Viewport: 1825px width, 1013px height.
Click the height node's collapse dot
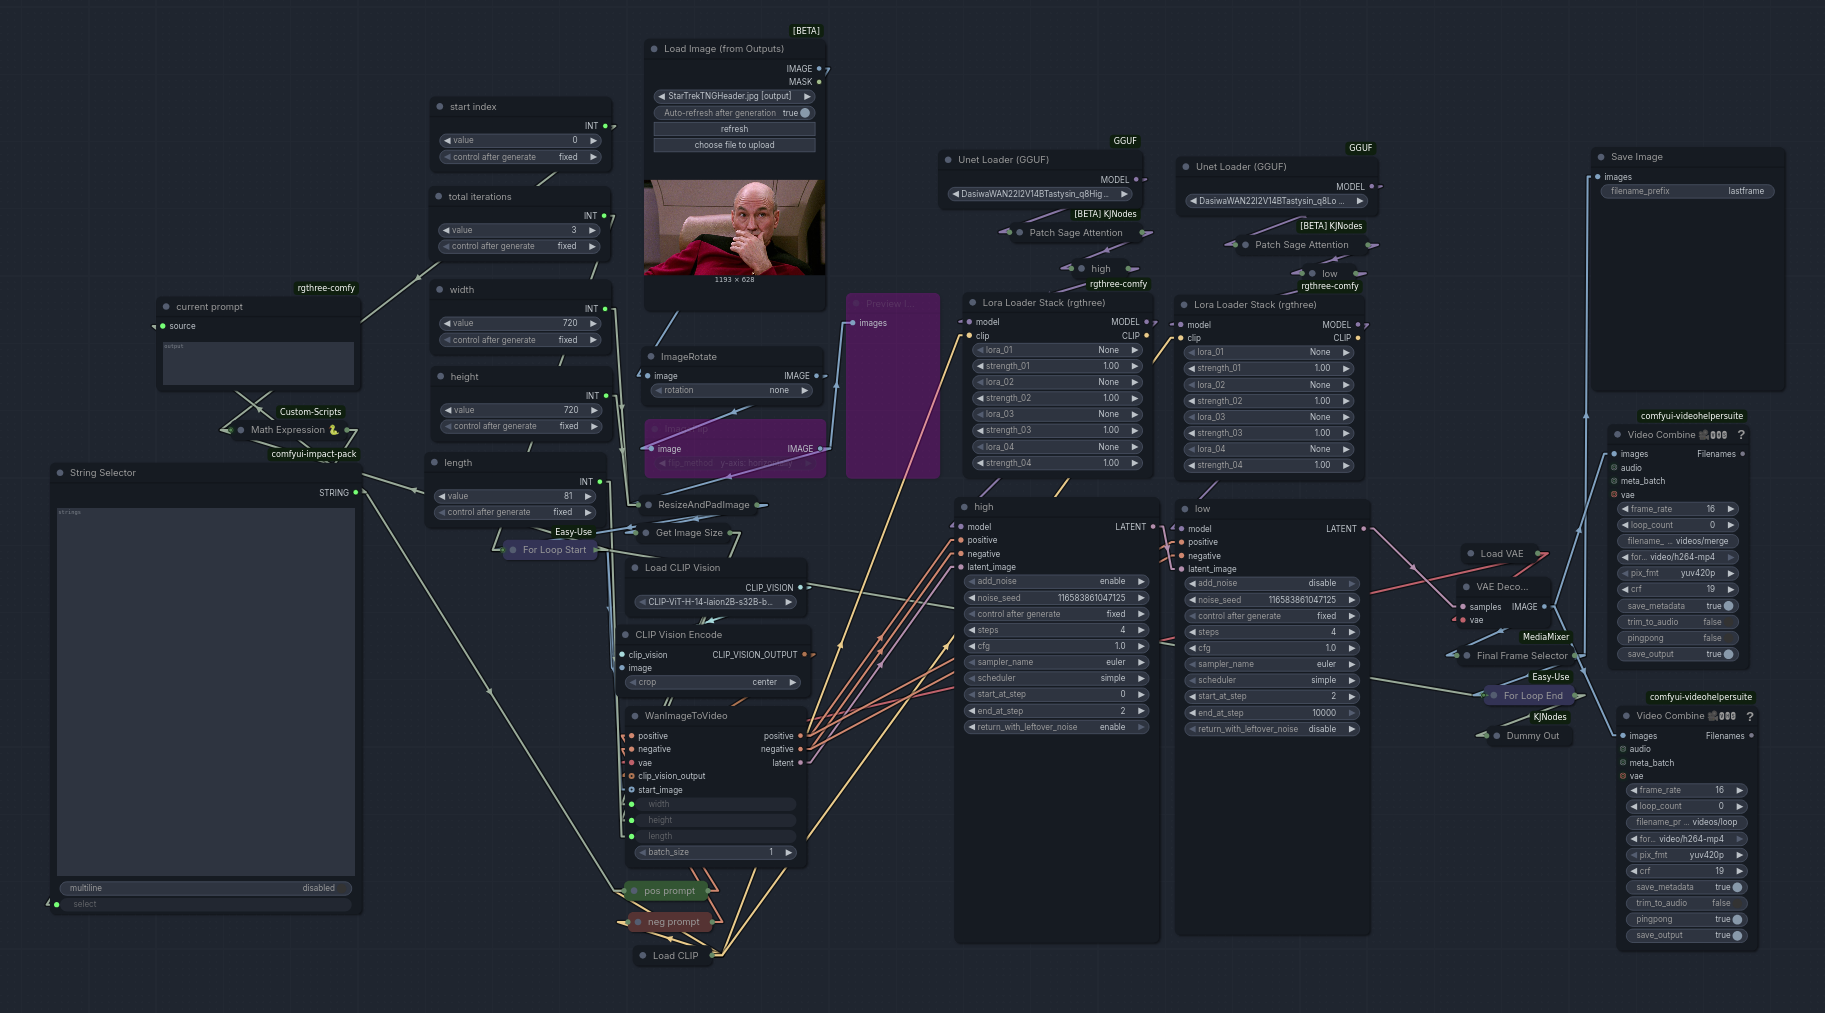[441, 377]
